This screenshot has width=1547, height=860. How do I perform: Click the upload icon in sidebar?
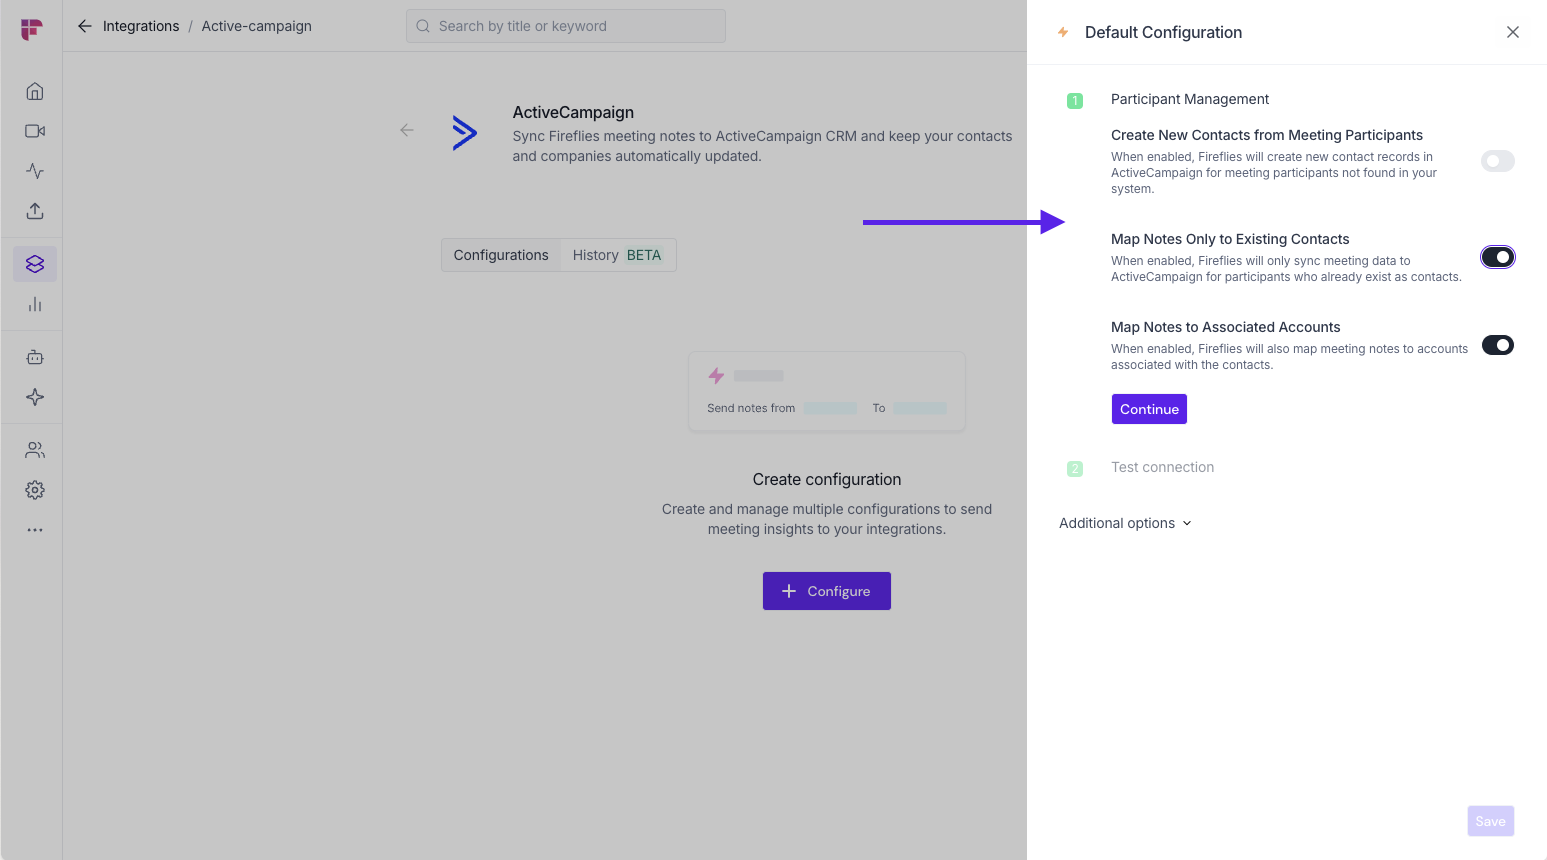click(x=35, y=211)
